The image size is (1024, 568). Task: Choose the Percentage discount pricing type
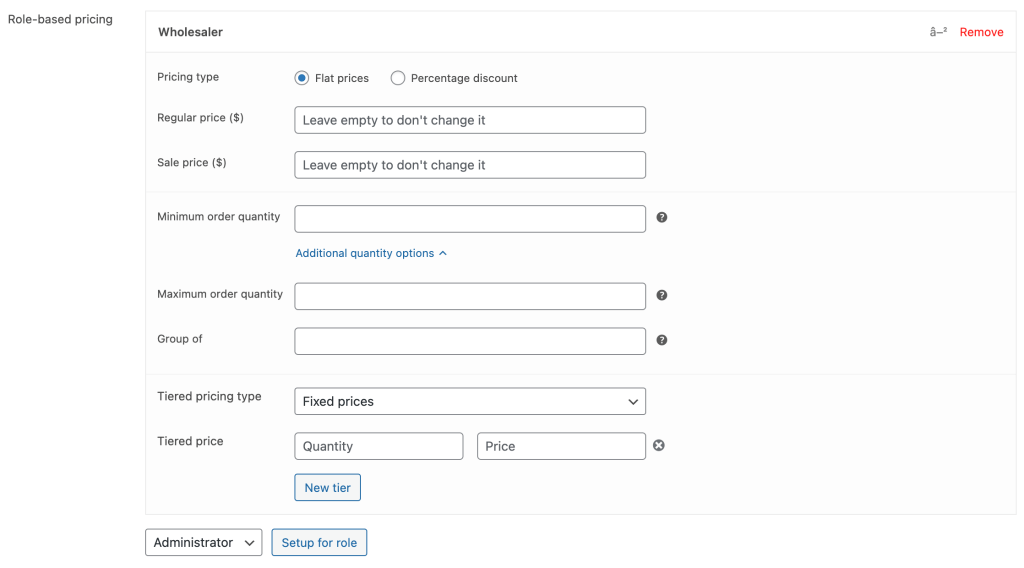(398, 78)
